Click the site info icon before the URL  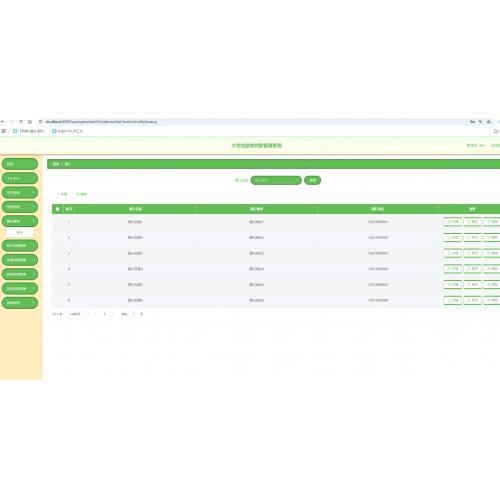41,122
